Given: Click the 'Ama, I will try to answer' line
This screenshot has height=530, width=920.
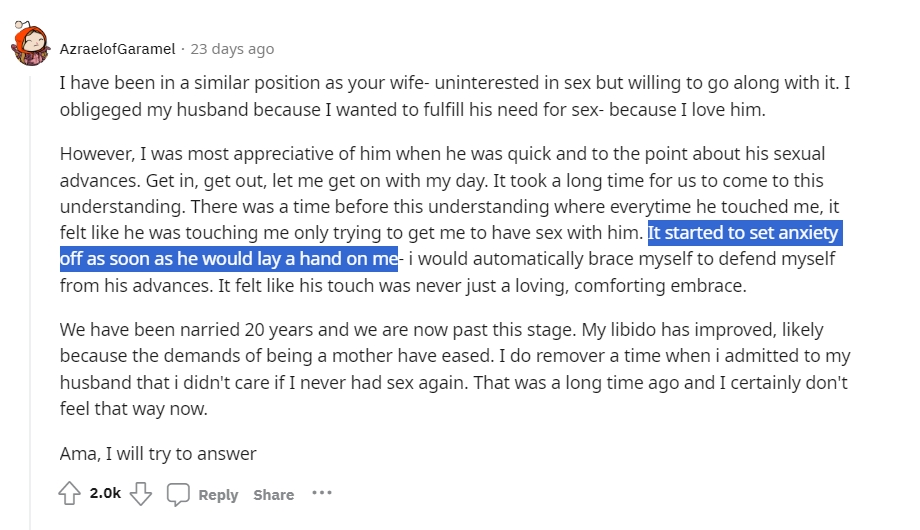Looking at the screenshot, I should (158, 454).
